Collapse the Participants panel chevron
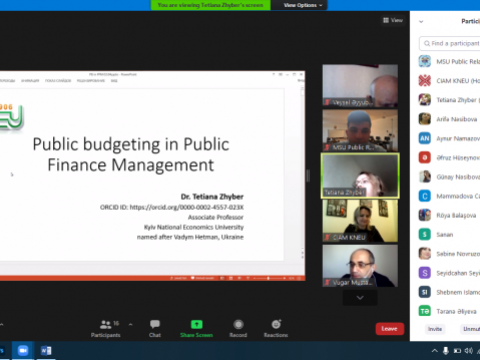This screenshot has width=480, height=360. tap(421, 22)
